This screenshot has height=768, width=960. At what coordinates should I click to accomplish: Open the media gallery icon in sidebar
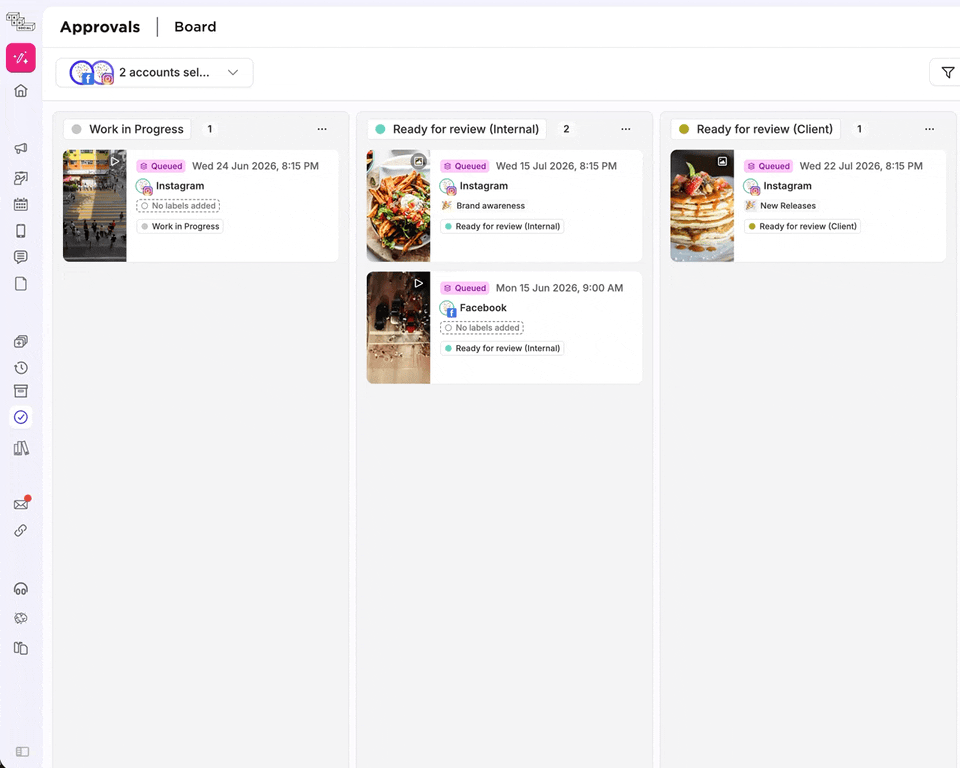pos(21,178)
